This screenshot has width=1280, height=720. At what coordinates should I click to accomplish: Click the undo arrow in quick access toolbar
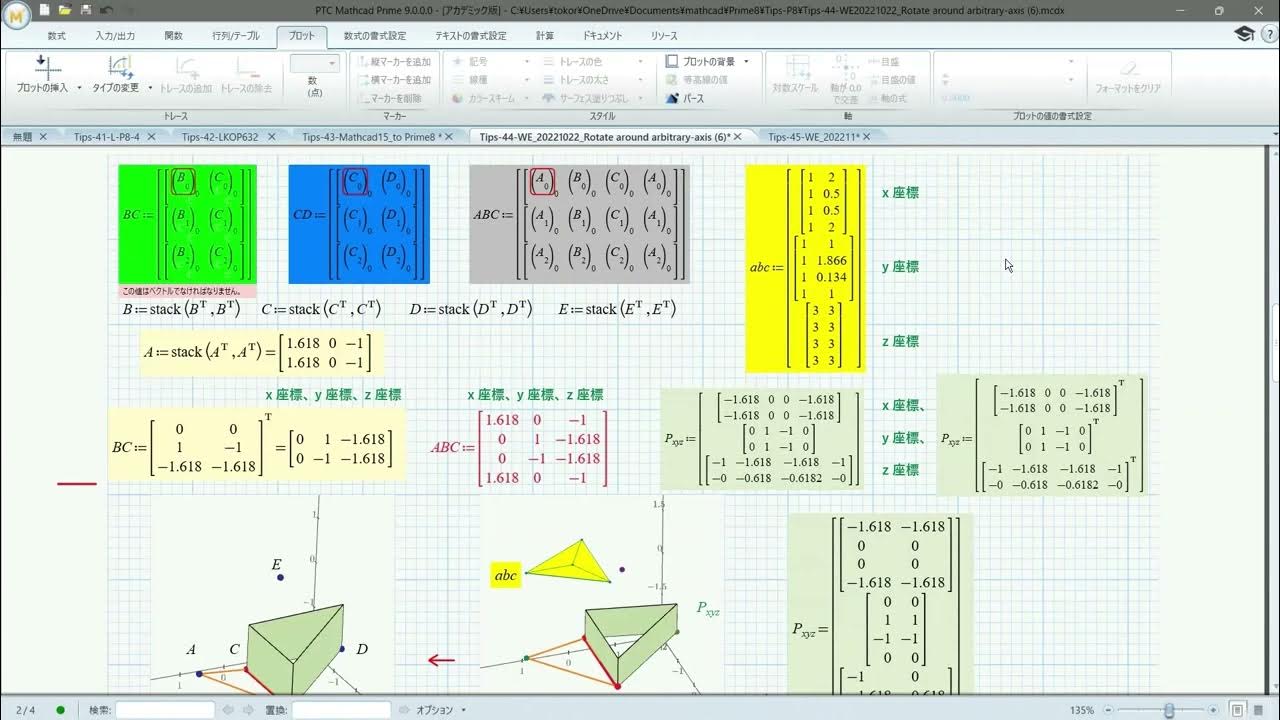(x=106, y=11)
